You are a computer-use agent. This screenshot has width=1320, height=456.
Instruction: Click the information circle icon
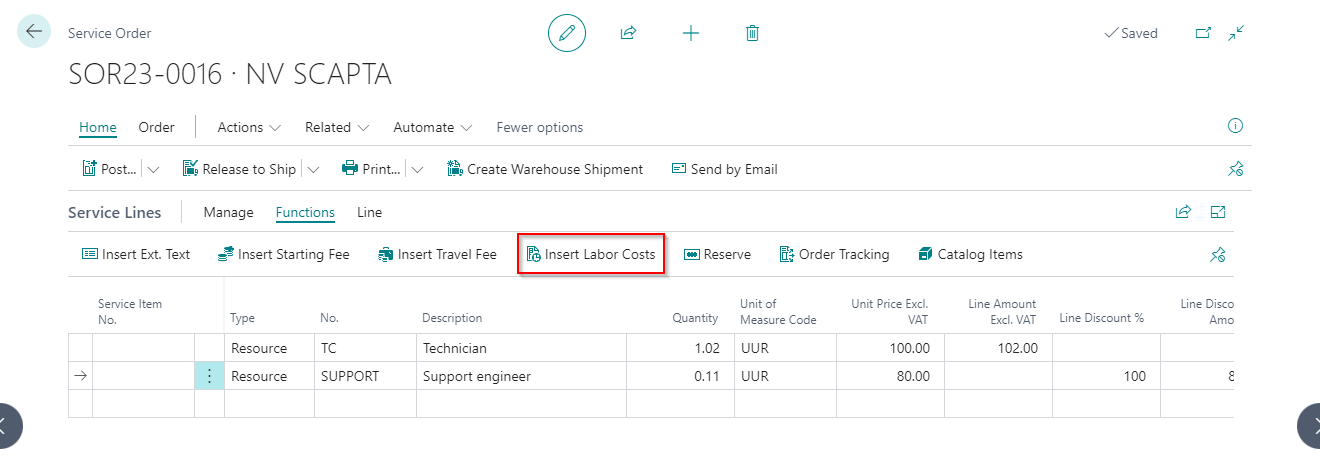pos(1235,126)
